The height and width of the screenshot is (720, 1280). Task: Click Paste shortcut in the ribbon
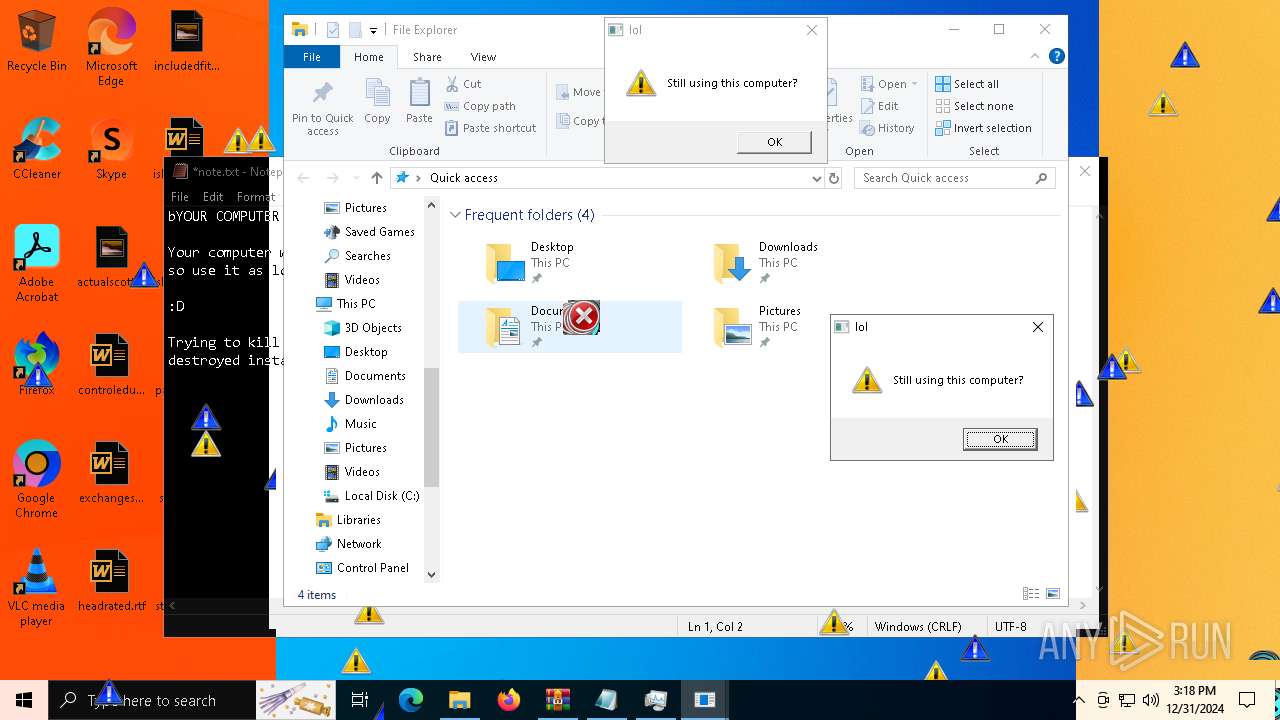[491, 128]
